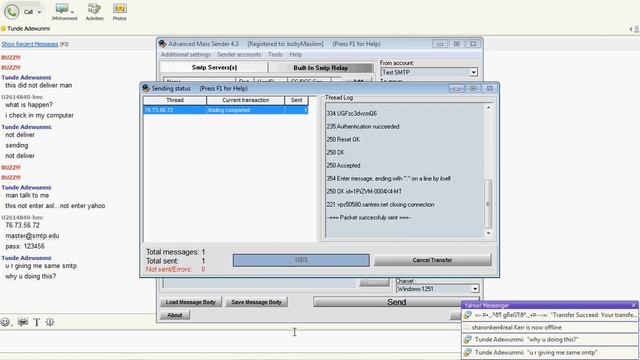Click the green Call phone icon
The image size is (640, 360).
[11, 11]
